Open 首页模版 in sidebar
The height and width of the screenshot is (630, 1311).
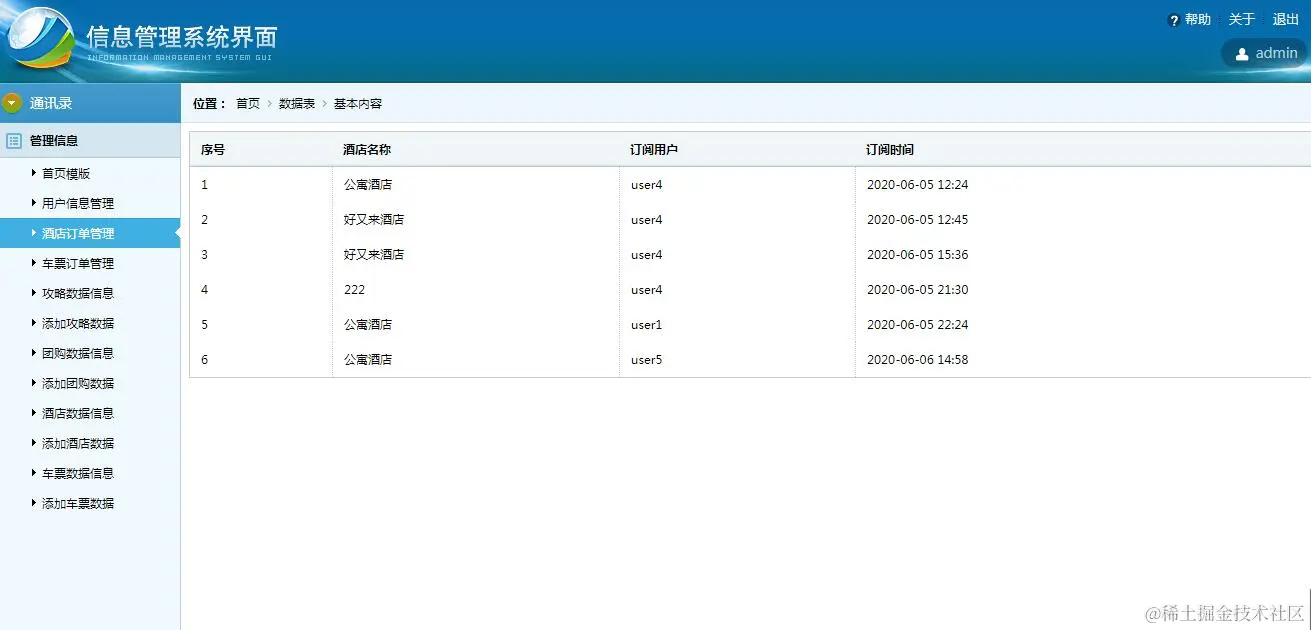pos(66,174)
